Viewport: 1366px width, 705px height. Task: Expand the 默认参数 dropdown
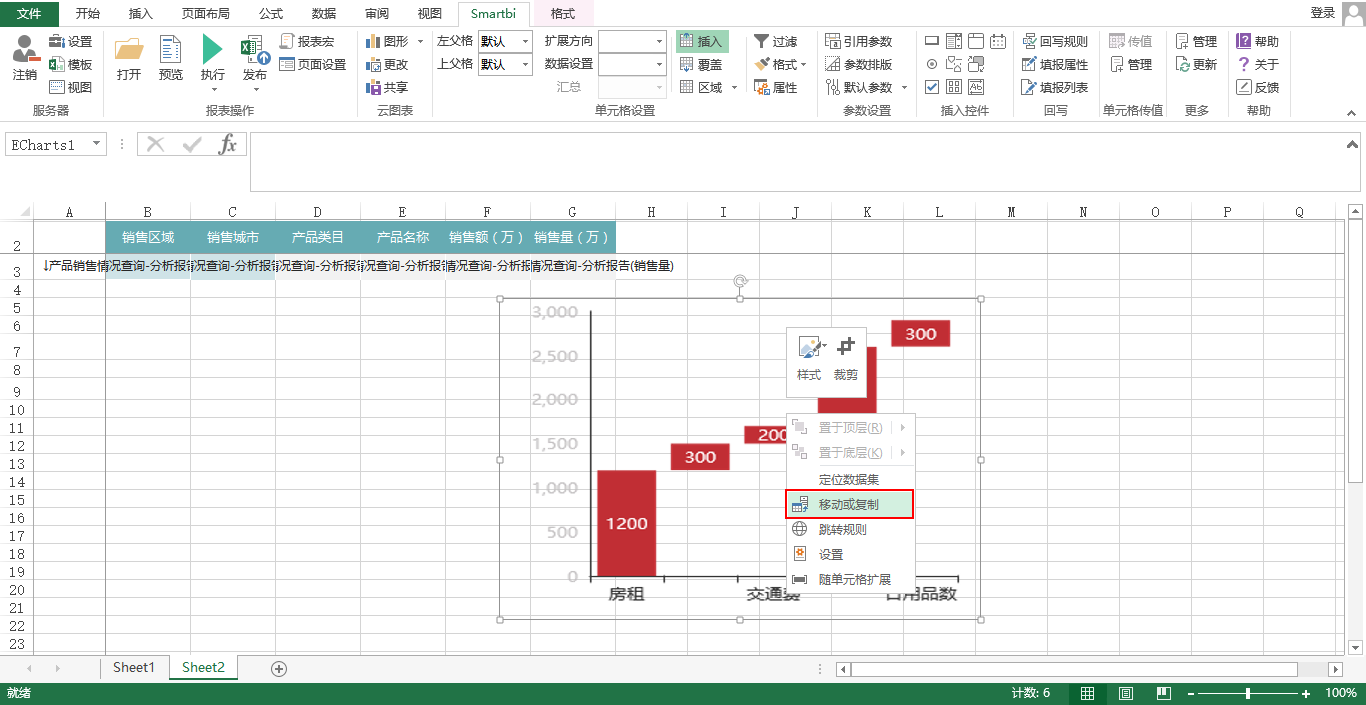[x=905, y=88]
